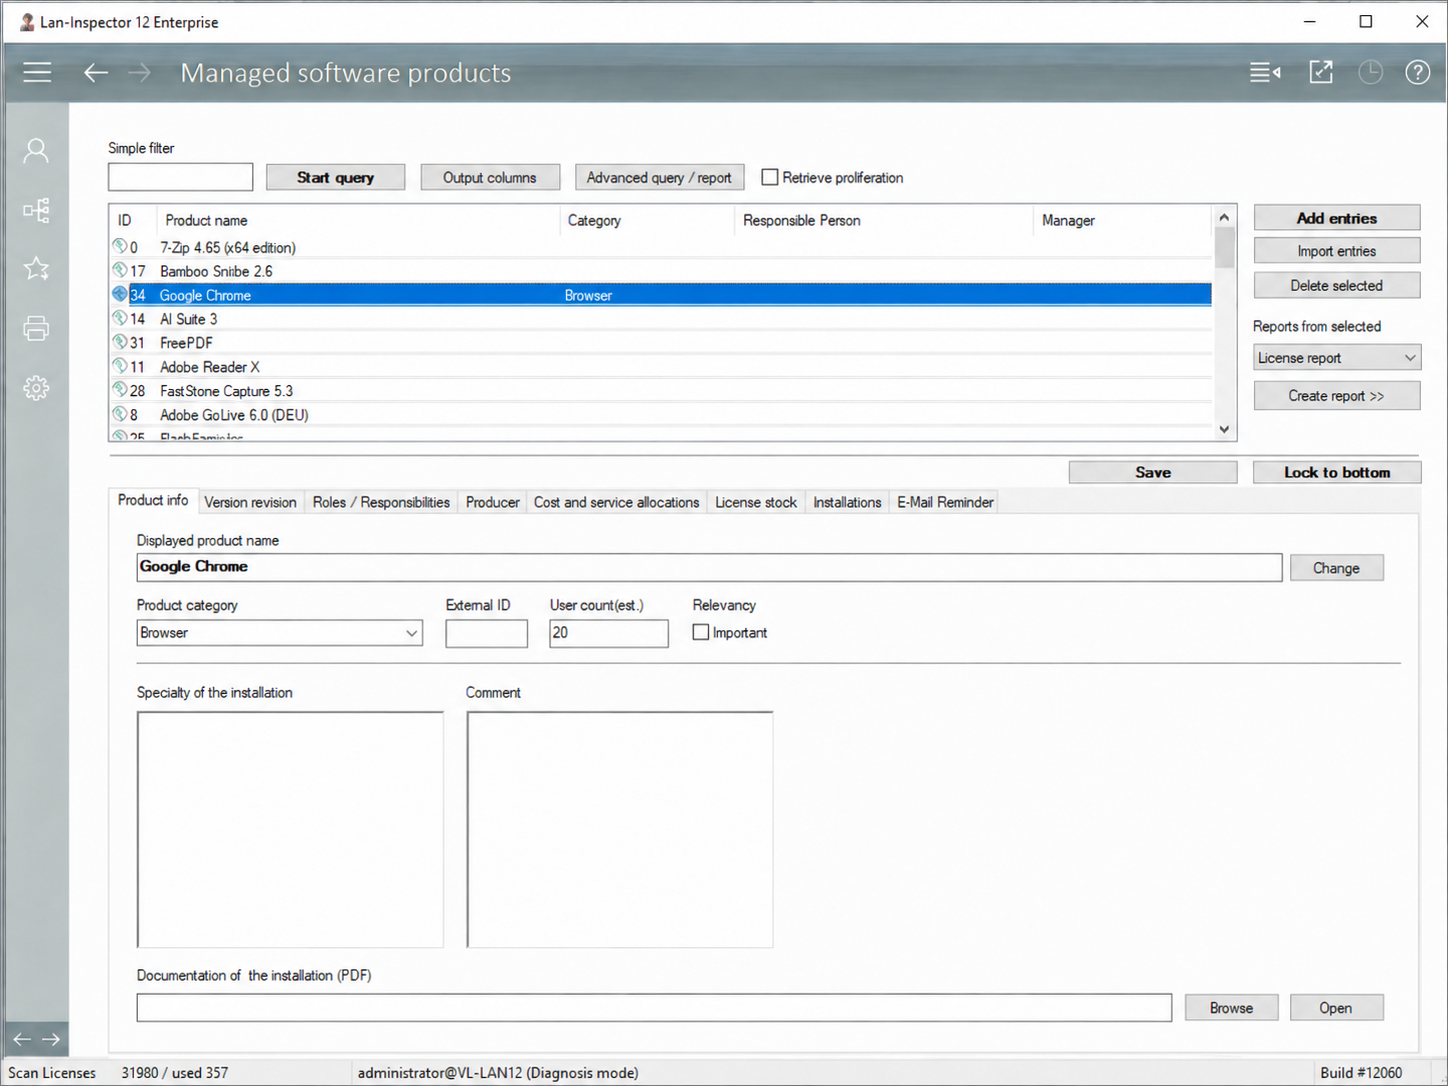
Task: Browse for installation PDF documentation
Action: (1231, 1007)
